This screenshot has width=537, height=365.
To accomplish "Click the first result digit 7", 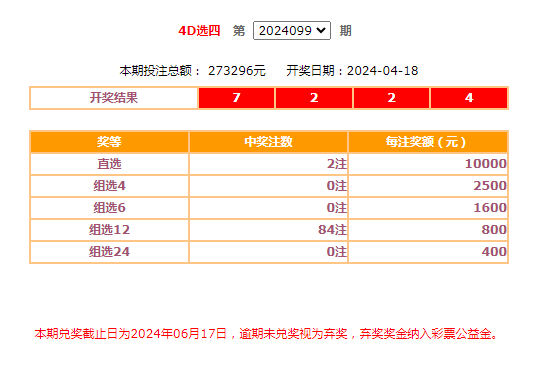I will pos(236,98).
